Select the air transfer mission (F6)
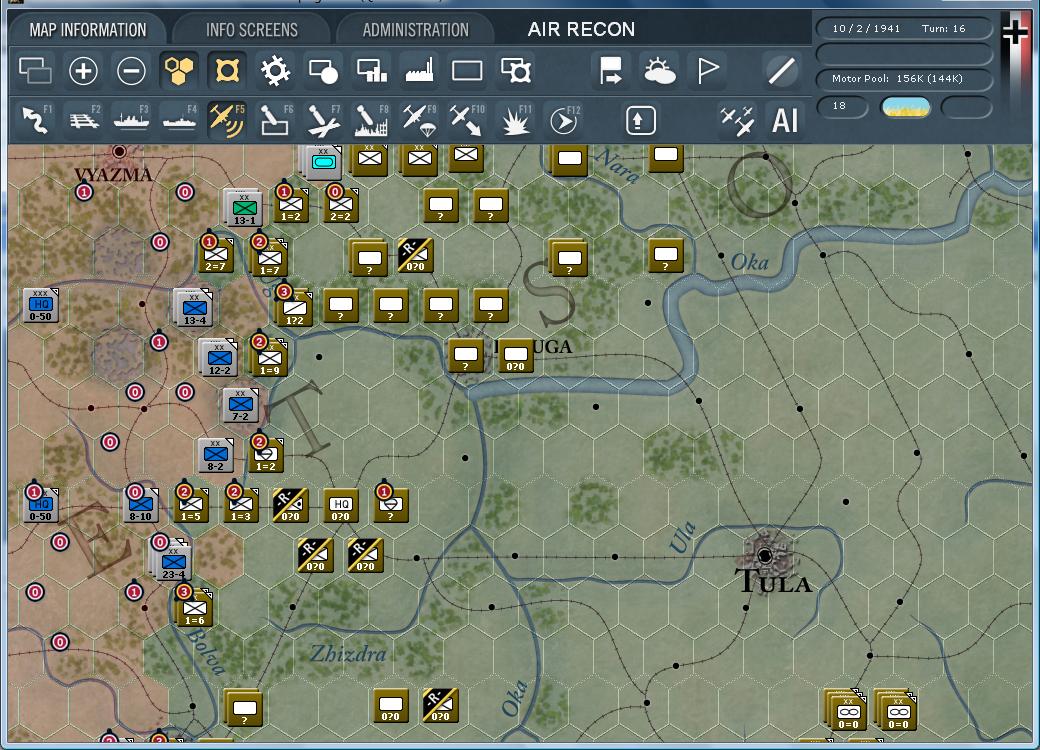 coord(276,120)
